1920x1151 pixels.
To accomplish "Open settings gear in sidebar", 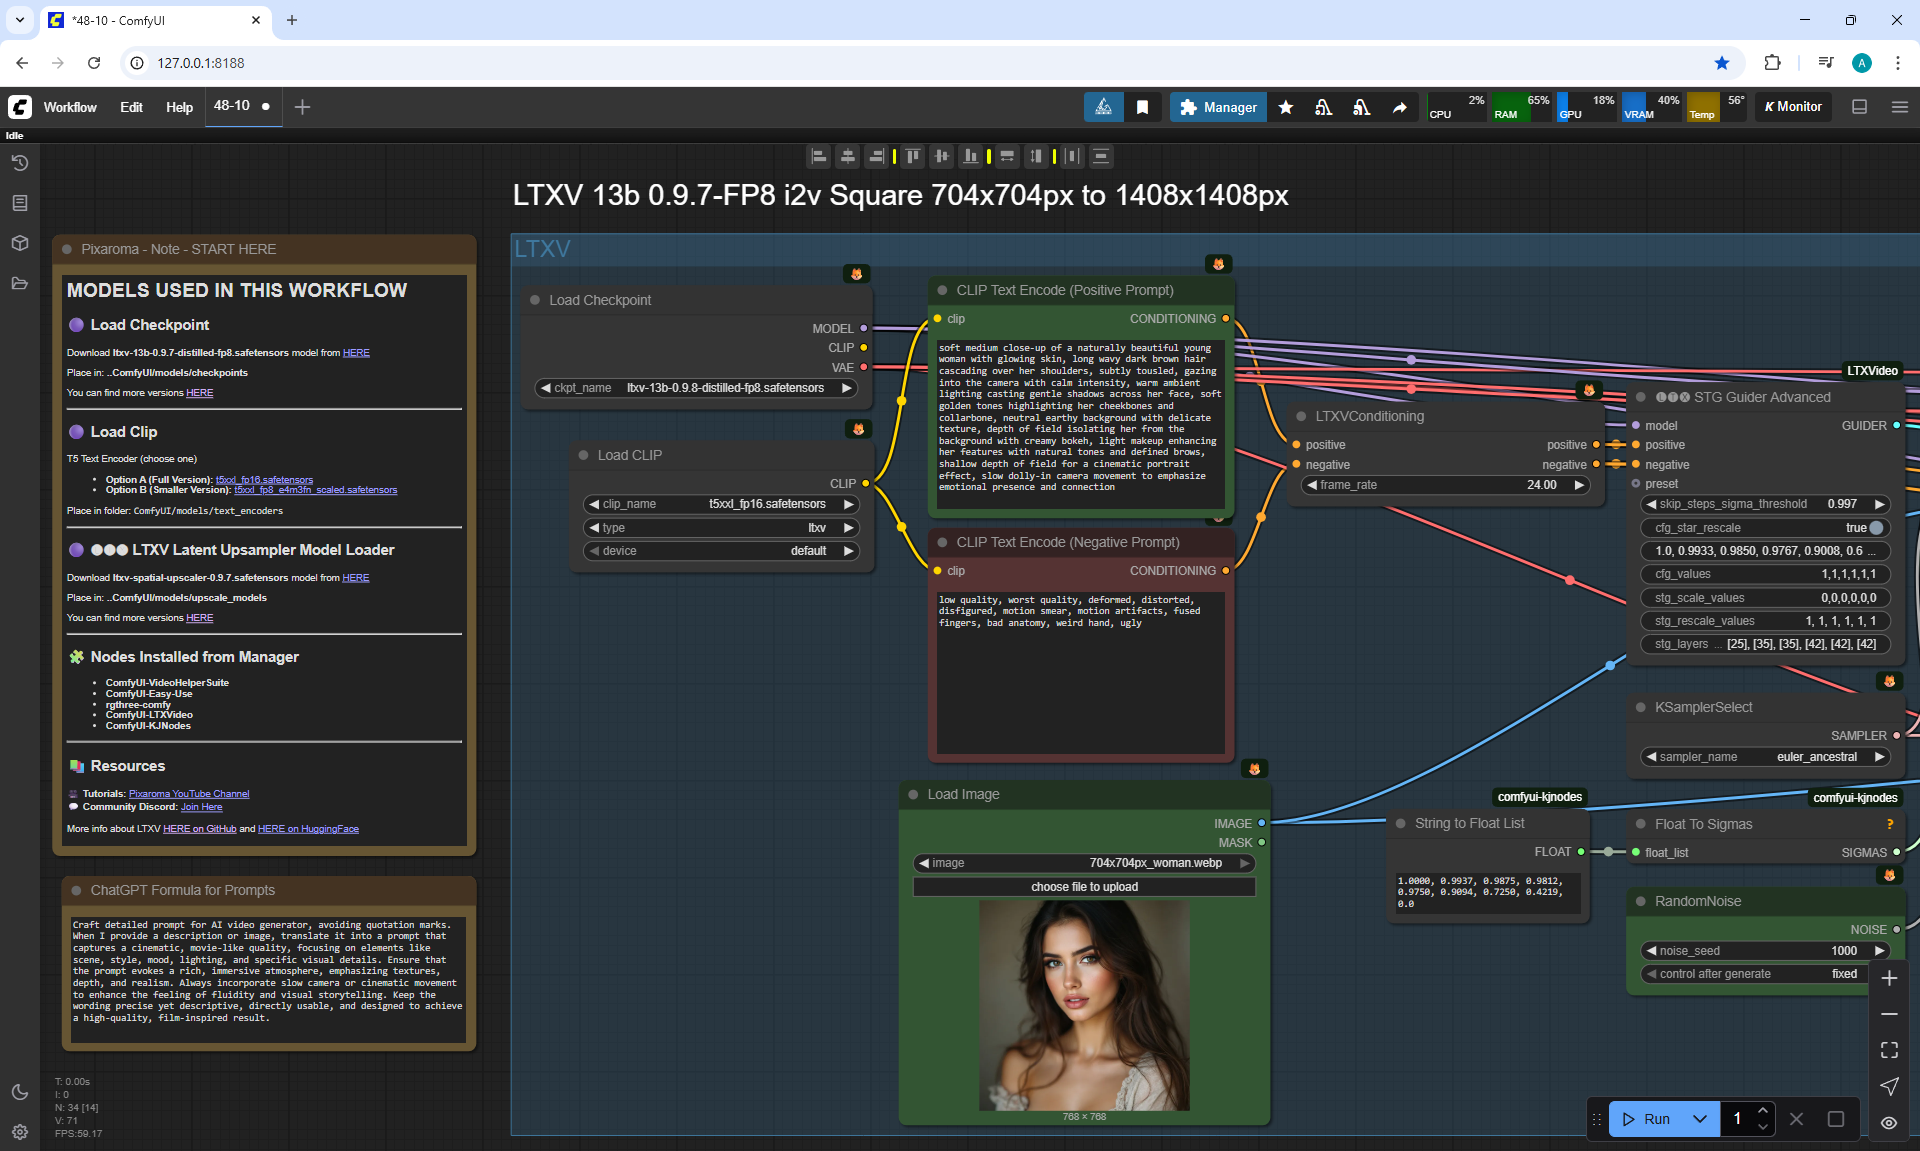I will tap(19, 1132).
